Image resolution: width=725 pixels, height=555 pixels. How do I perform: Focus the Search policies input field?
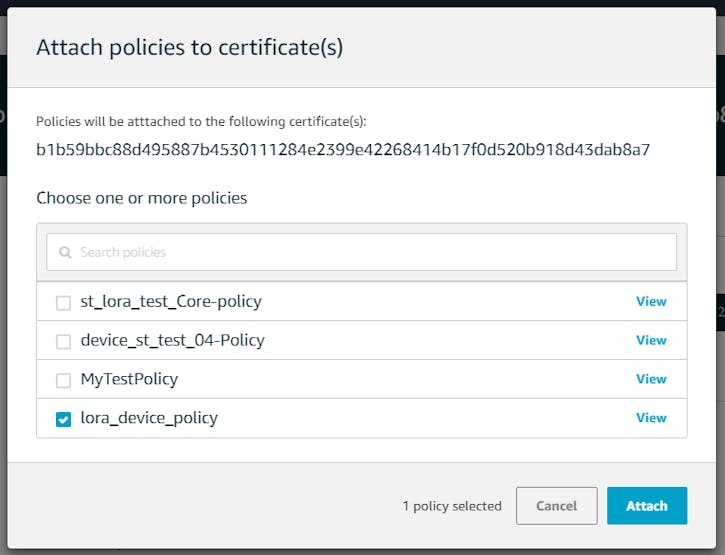coord(362,252)
